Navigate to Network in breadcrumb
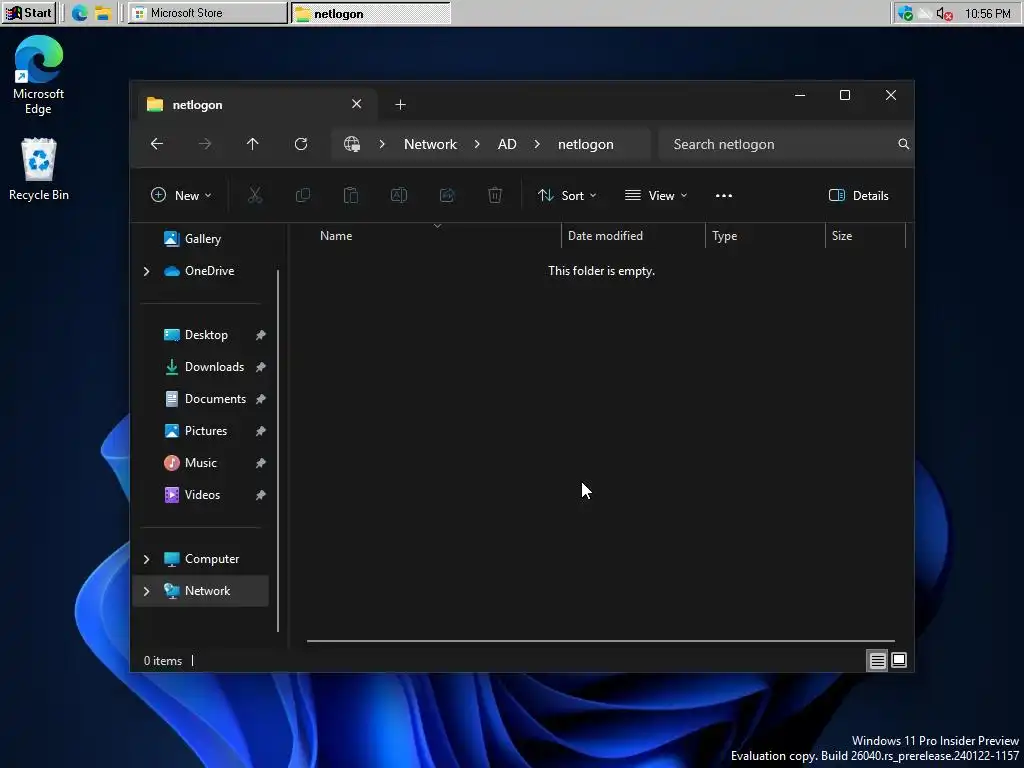Screen dimensions: 1024x768 click(x=430, y=144)
